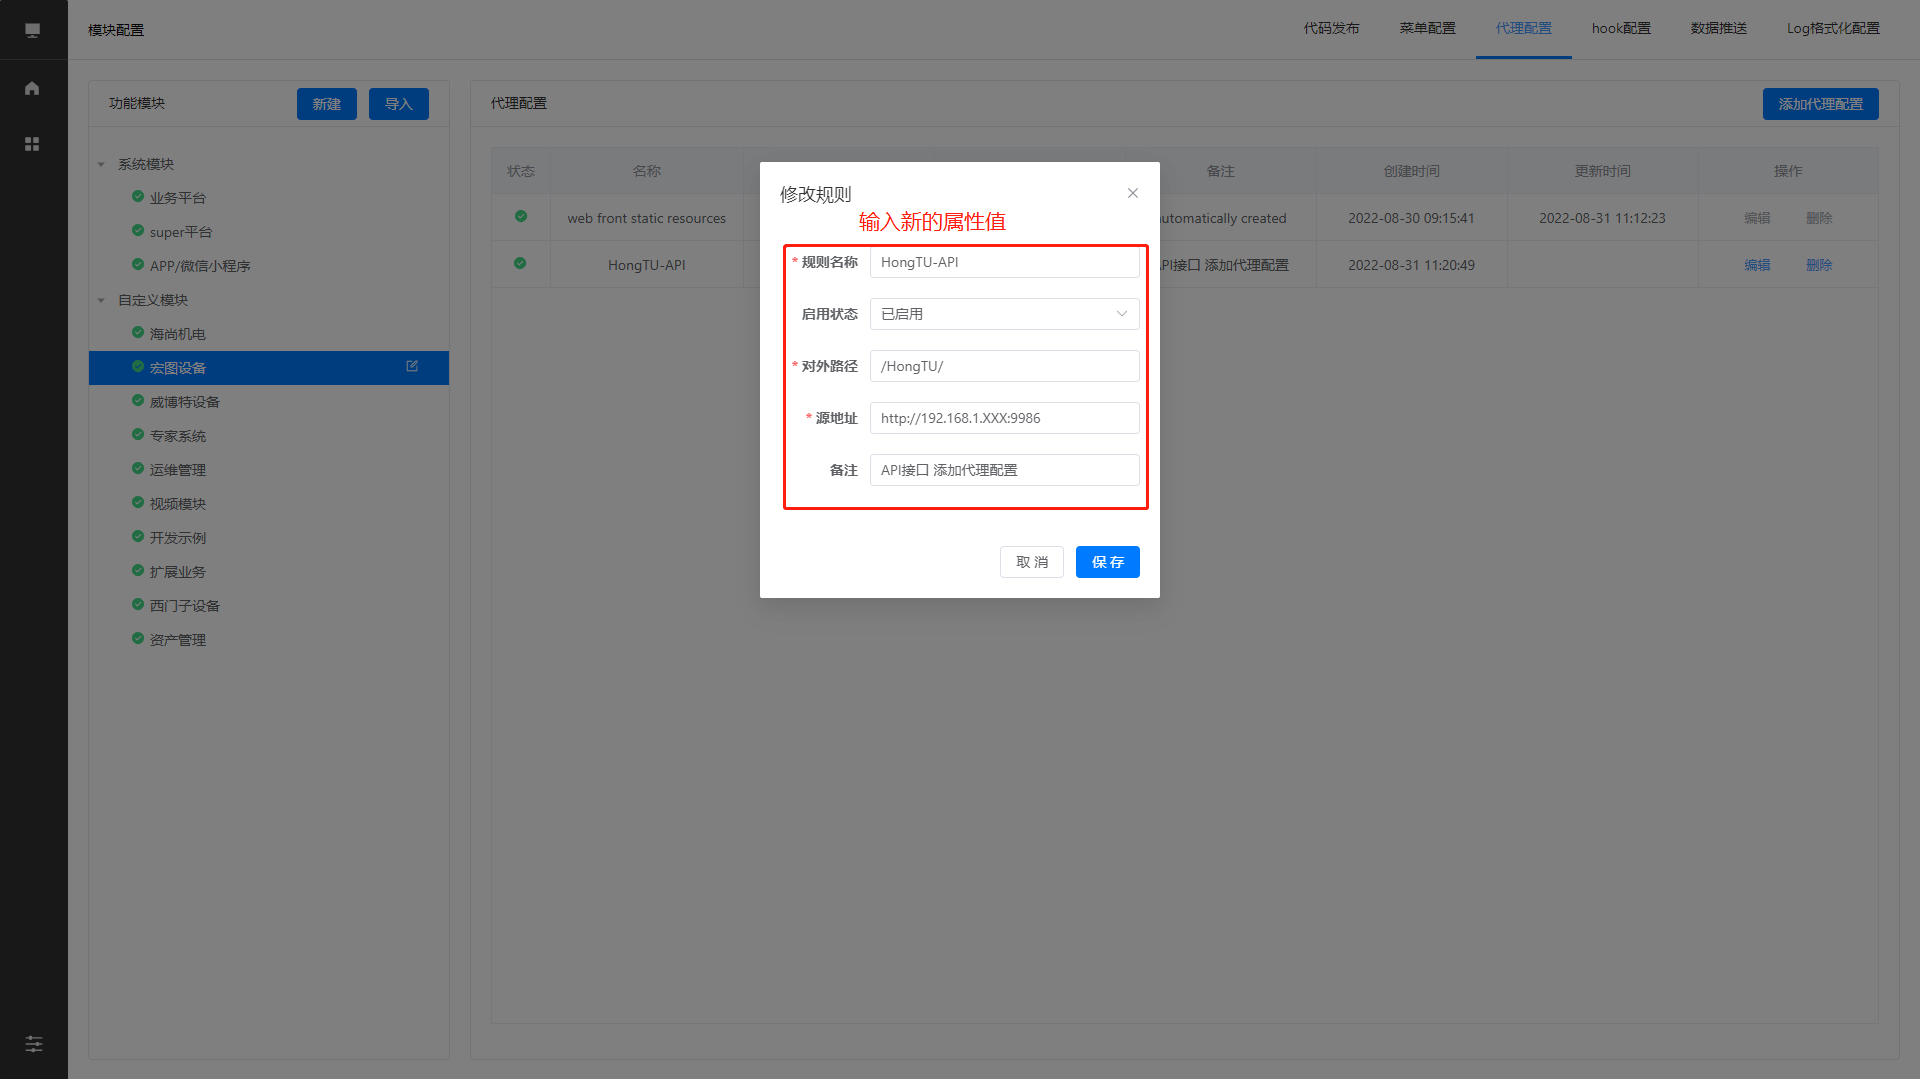Focus the 备注 input field
This screenshot has width=1920, height=1079.
(x=1004, y=470)
